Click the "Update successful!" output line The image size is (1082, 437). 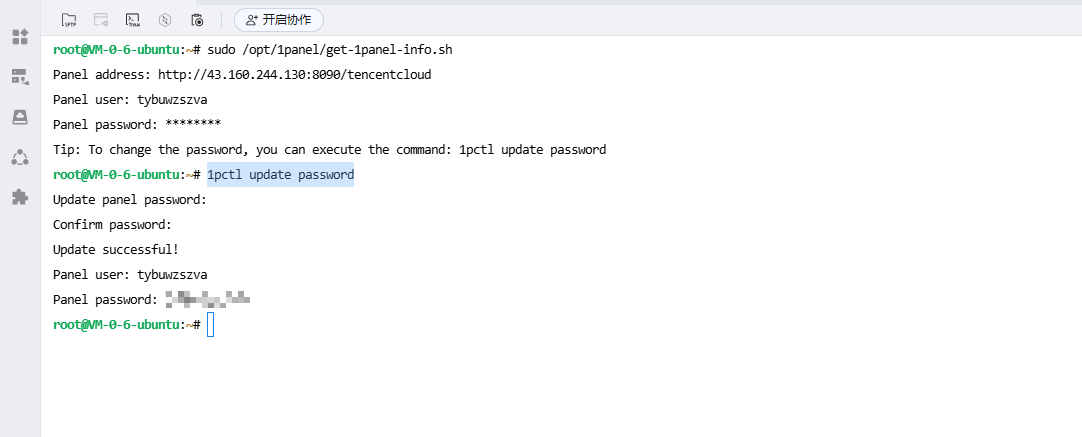[x=116, y=250]
